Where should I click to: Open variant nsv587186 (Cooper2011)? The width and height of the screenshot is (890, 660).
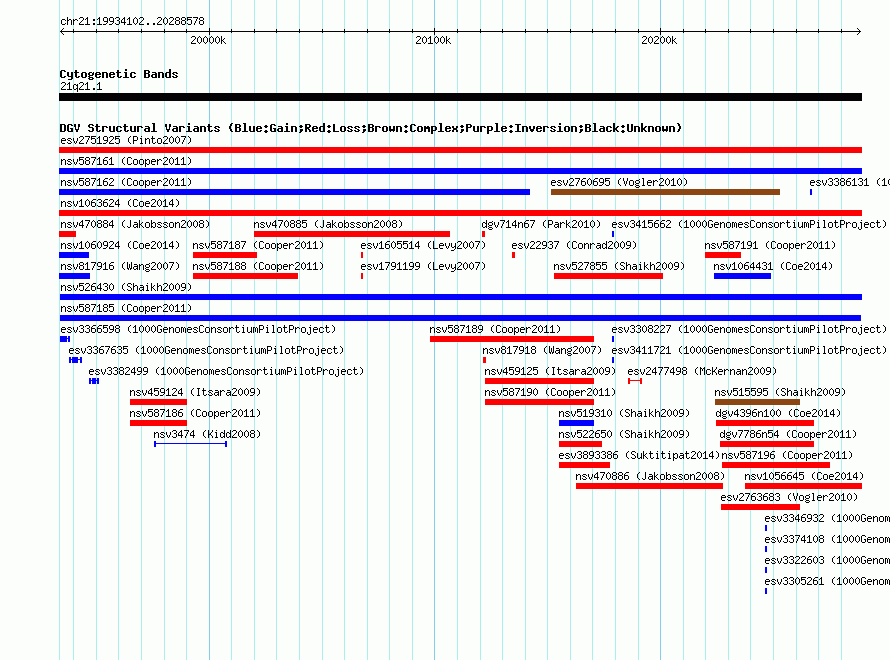point(195,413)
